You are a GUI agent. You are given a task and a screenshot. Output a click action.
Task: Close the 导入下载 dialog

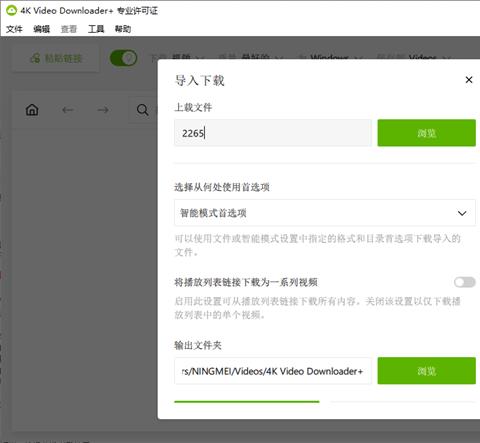pos(469,80)
